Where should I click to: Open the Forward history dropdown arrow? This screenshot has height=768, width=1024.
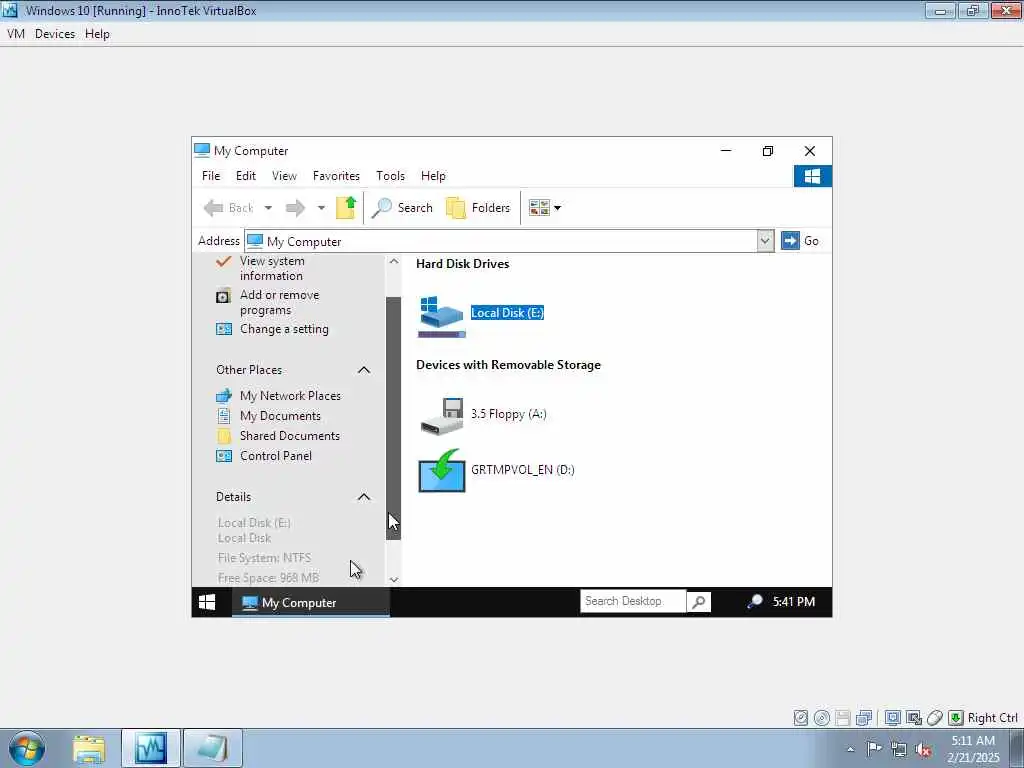321,208
